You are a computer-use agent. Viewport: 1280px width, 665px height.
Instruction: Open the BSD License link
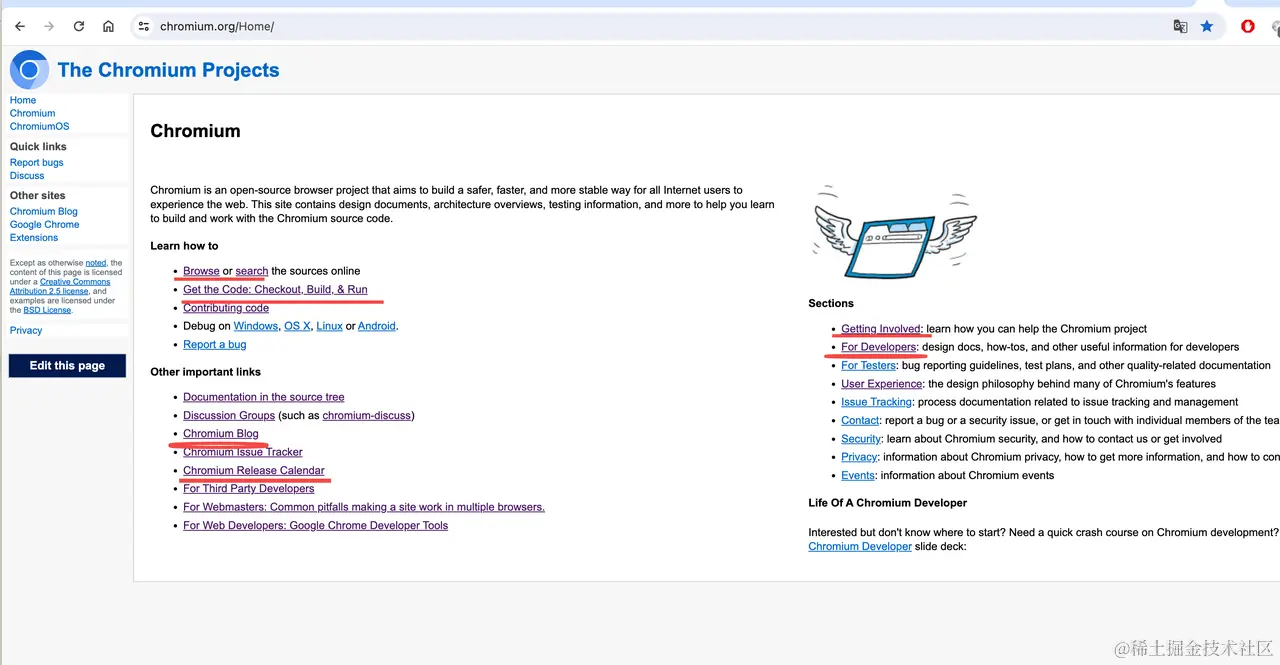48,310
